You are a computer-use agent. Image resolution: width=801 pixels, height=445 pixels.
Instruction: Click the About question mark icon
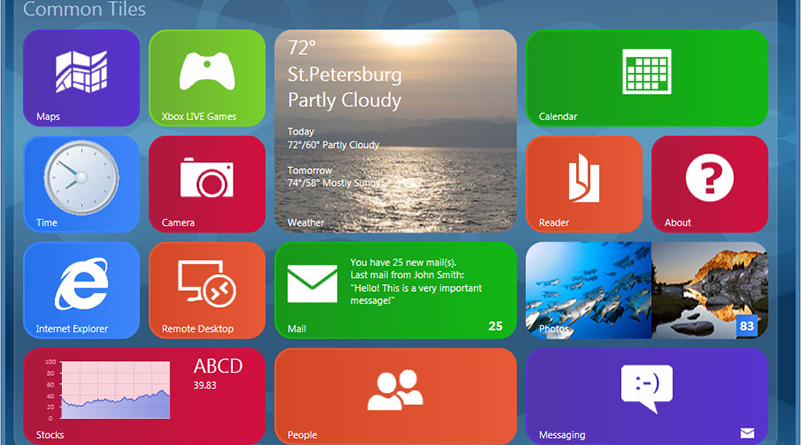click(709, 178)
